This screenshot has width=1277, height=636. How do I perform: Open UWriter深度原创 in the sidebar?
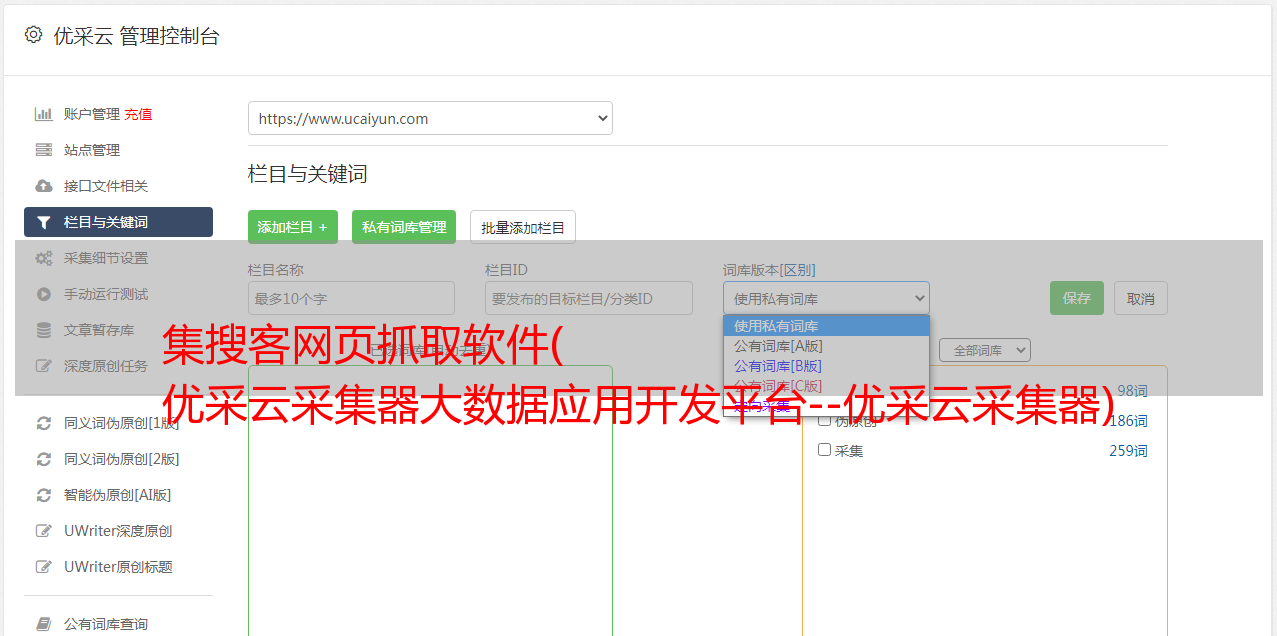[118, 531]
